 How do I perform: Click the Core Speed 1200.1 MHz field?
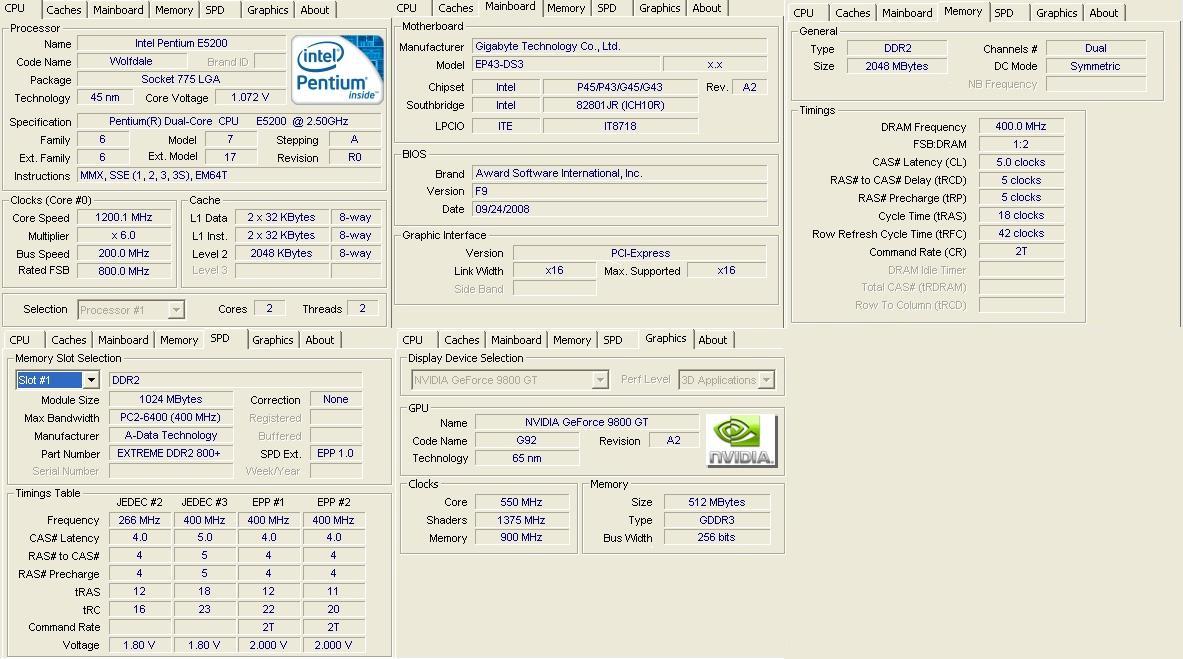pos(123,217)
